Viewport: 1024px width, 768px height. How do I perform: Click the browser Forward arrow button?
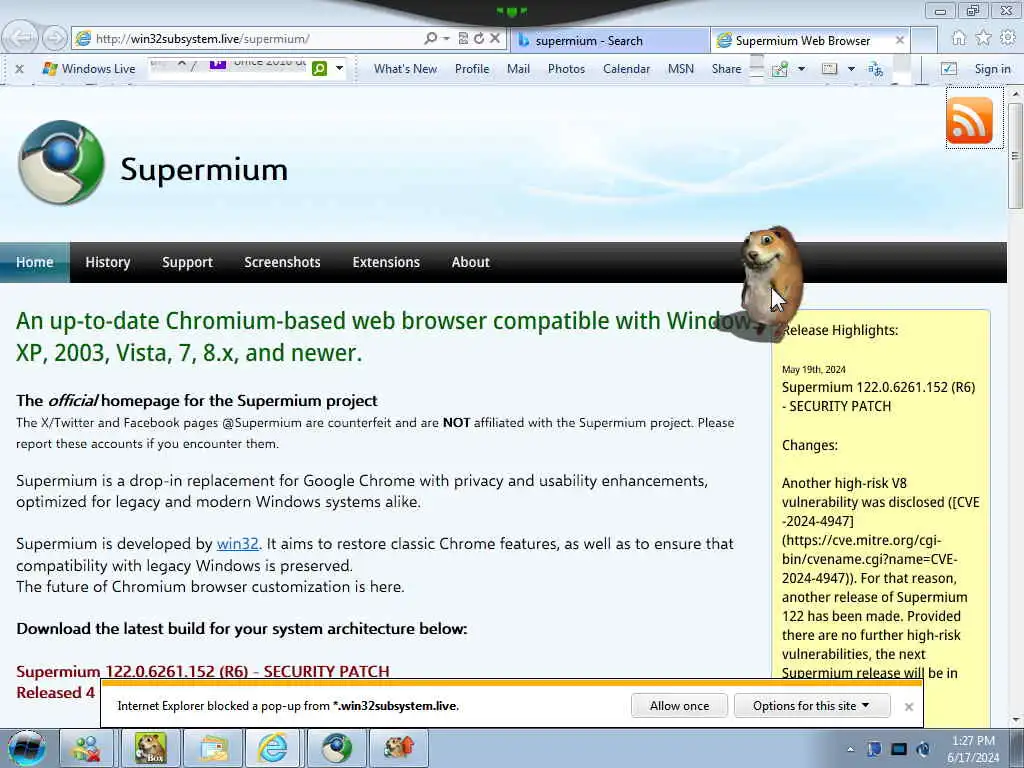pos(55,39)
